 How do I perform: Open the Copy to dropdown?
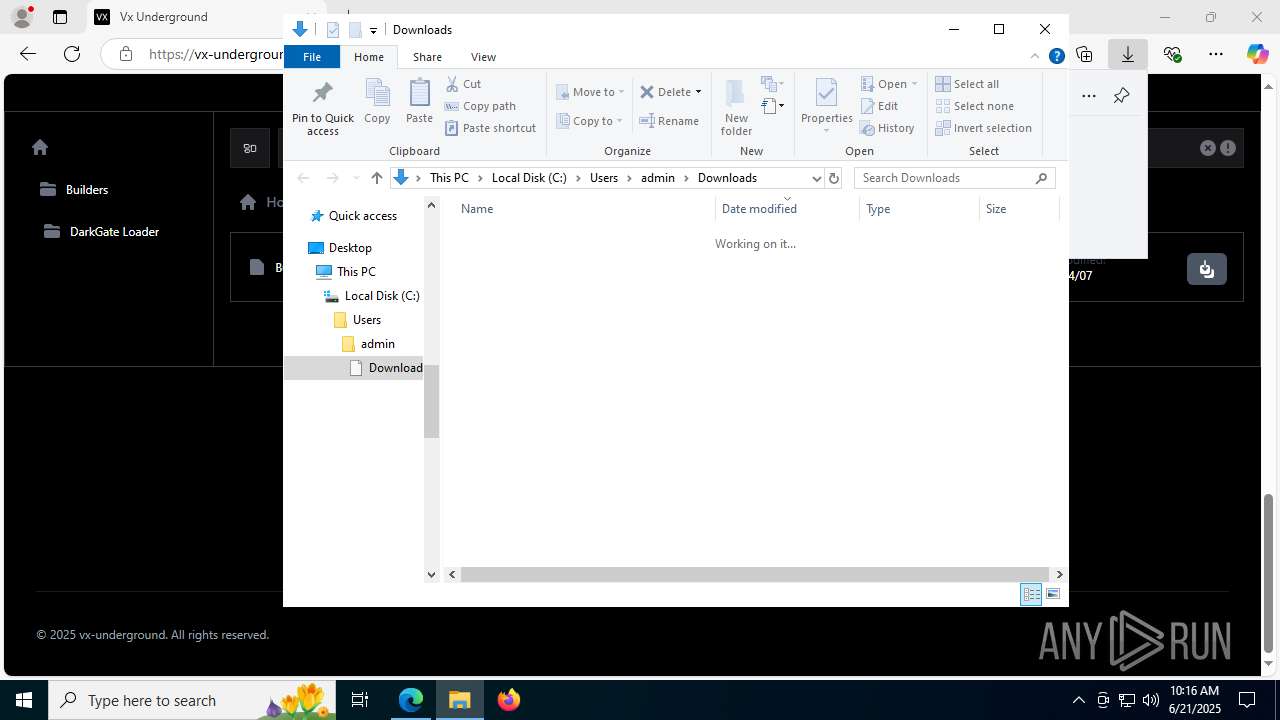click(590, 121)
